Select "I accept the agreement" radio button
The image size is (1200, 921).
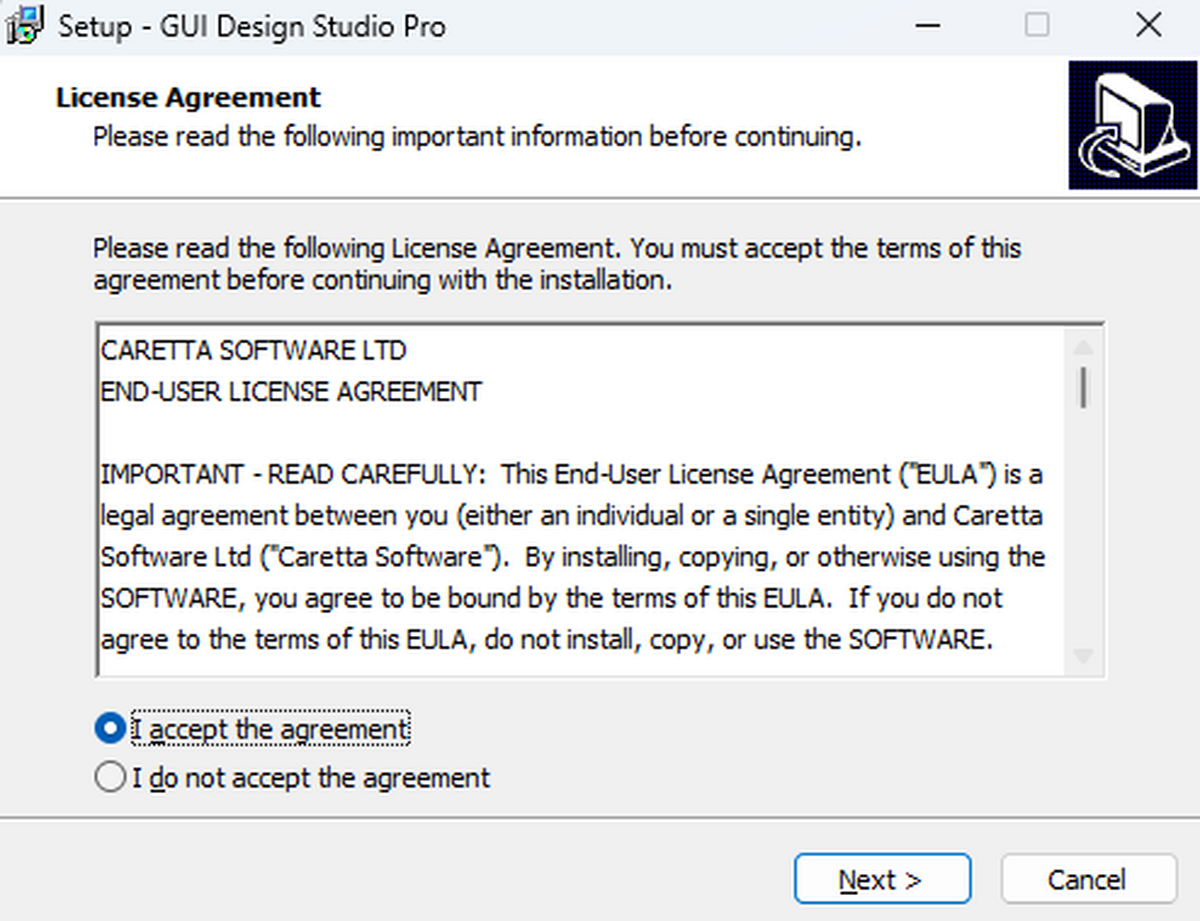[110, 728]
